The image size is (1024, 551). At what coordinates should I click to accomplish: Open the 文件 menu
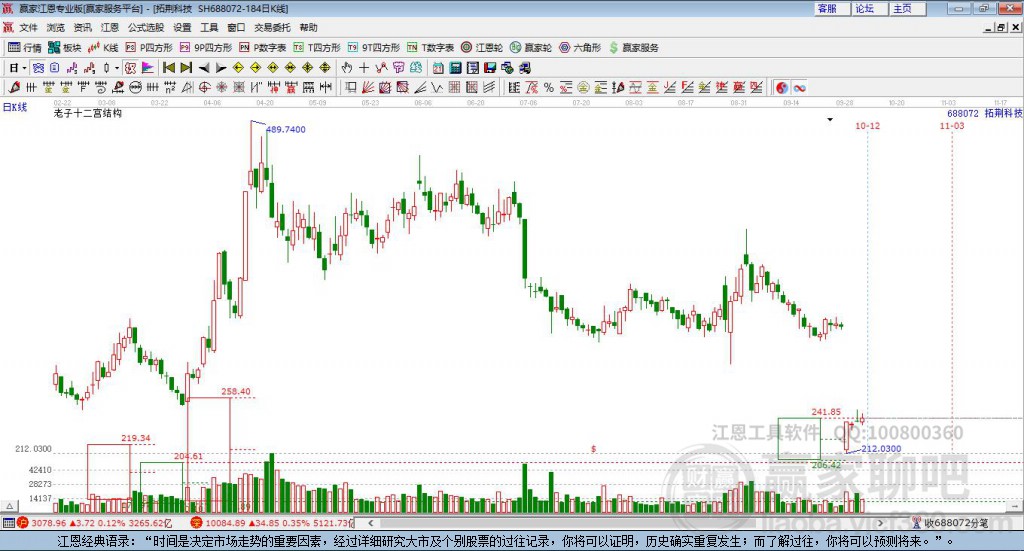(29, 27)
